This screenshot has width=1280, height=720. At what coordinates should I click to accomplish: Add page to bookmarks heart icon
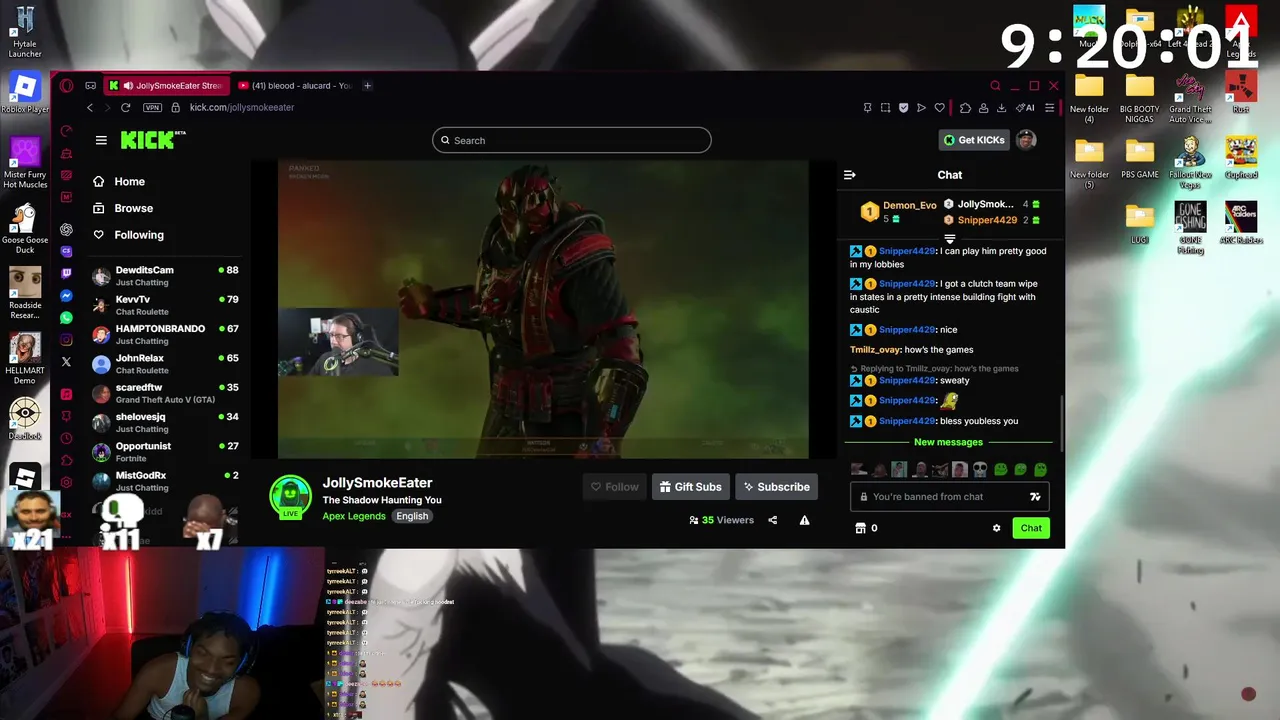coord(939,108)
